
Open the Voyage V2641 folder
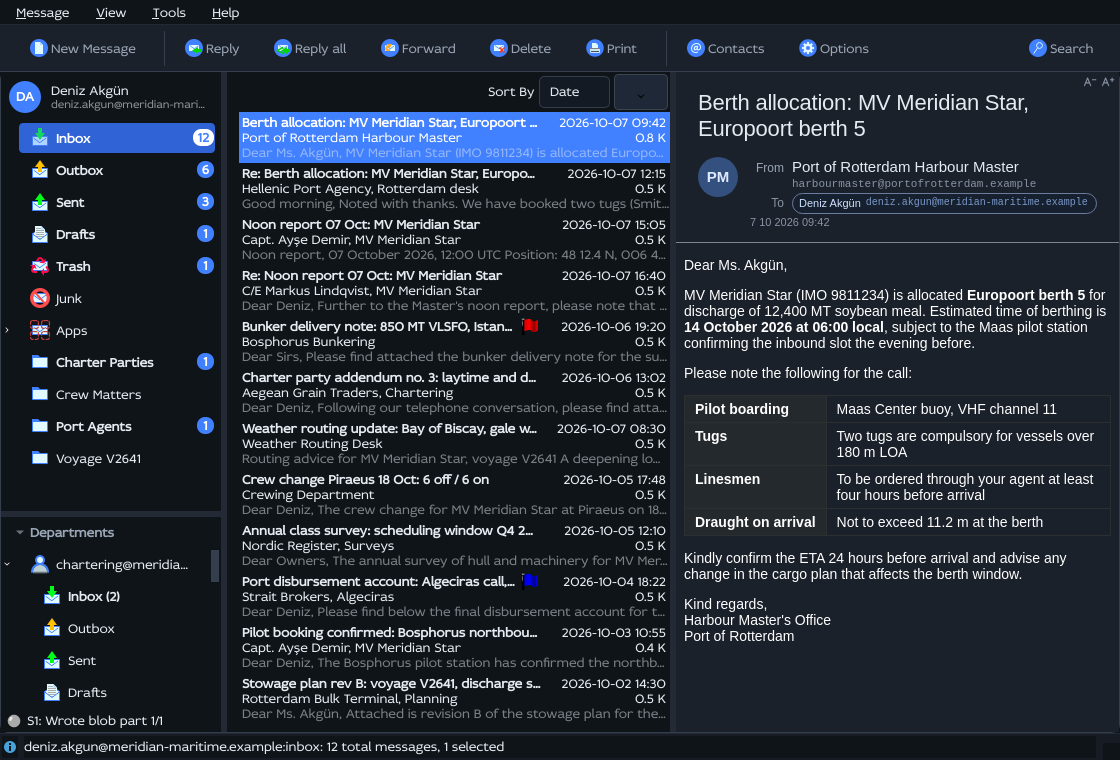pos(117,458)
